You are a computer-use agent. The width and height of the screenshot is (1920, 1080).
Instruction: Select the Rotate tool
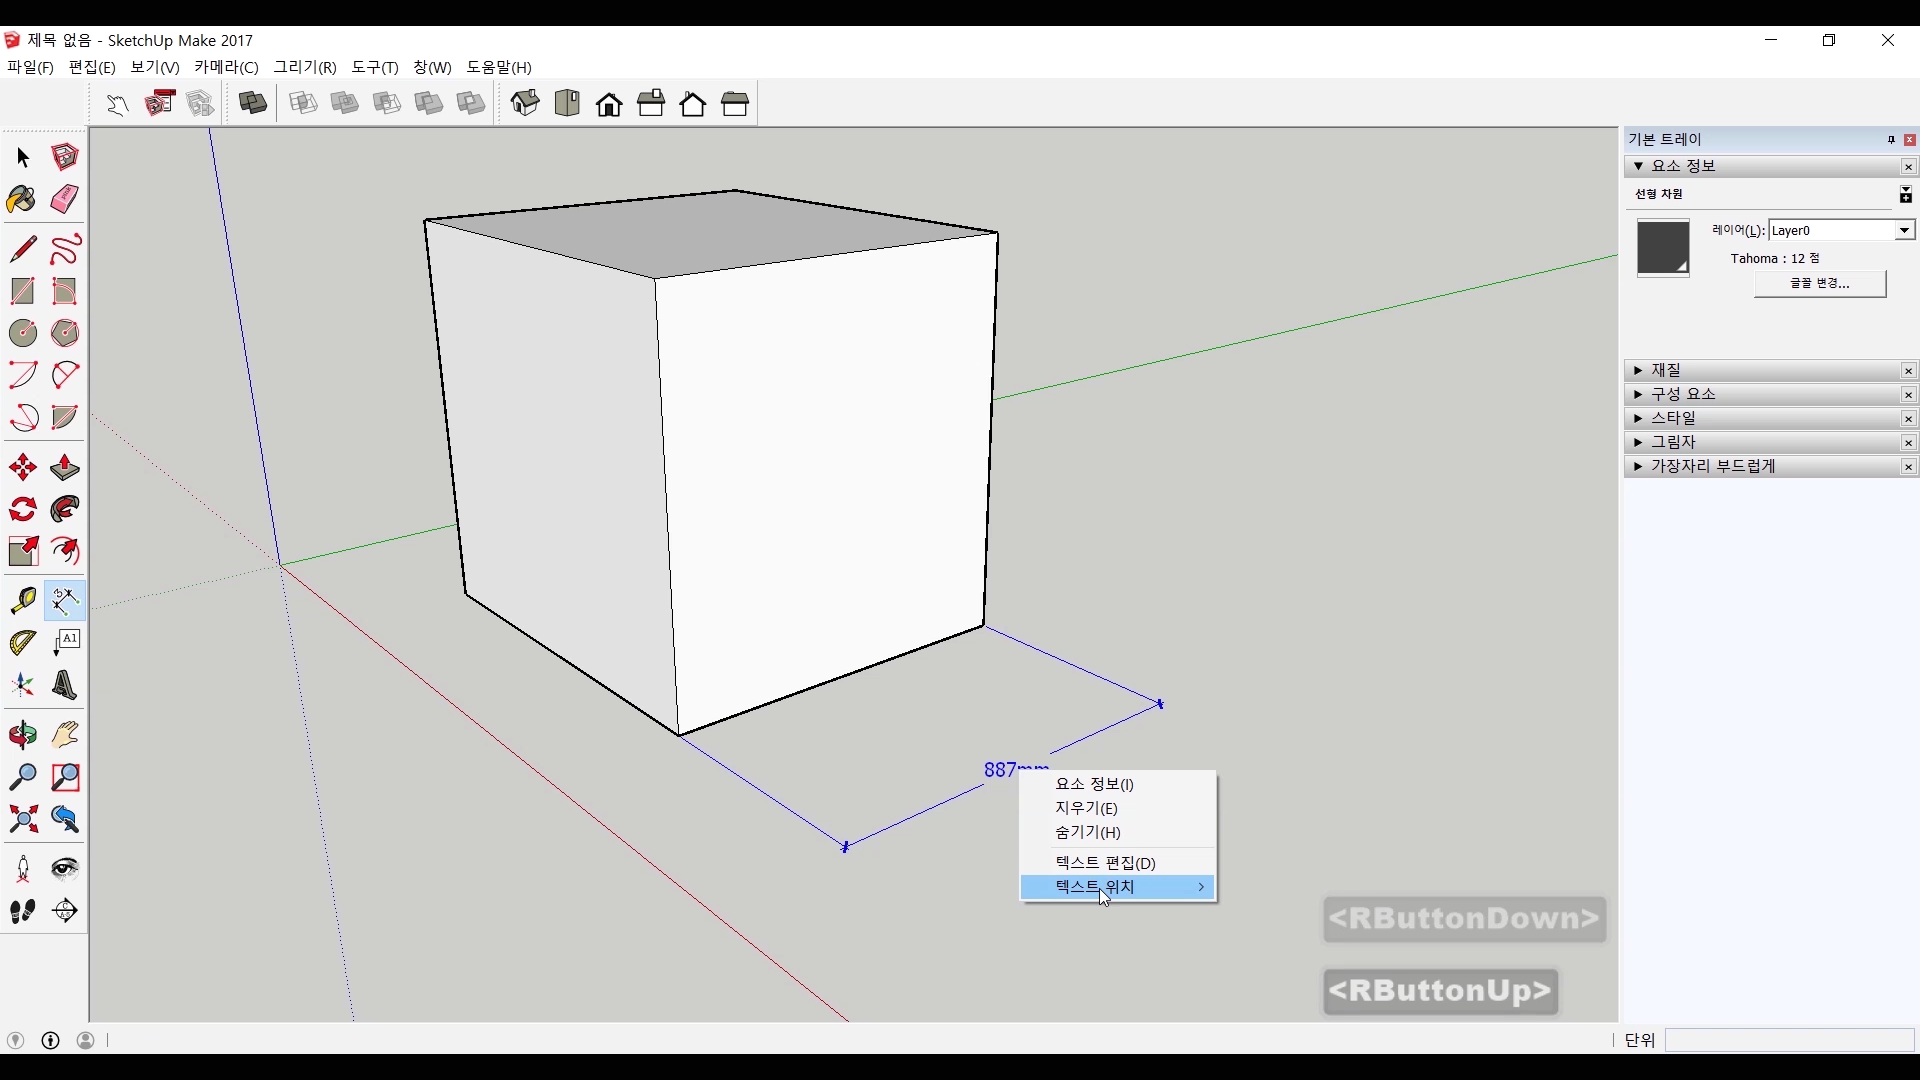pyautogui.click(x=22, y=510)
